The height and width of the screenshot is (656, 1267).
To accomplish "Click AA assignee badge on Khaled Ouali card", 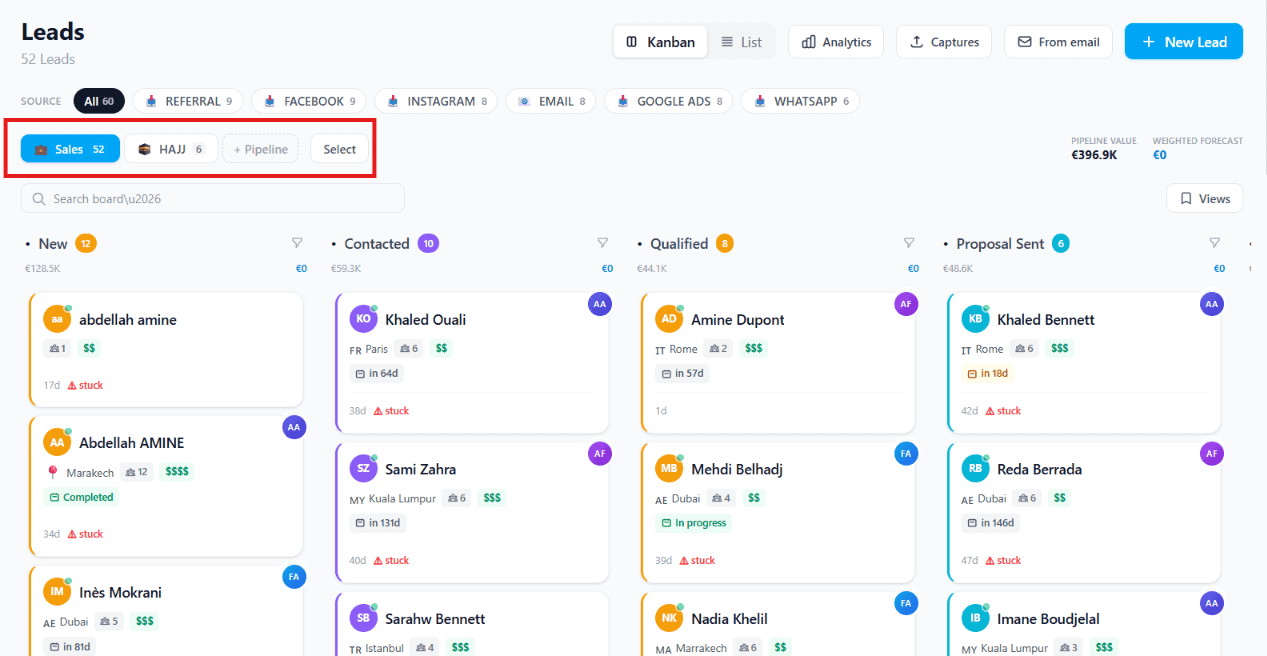I will pos(600,304).
